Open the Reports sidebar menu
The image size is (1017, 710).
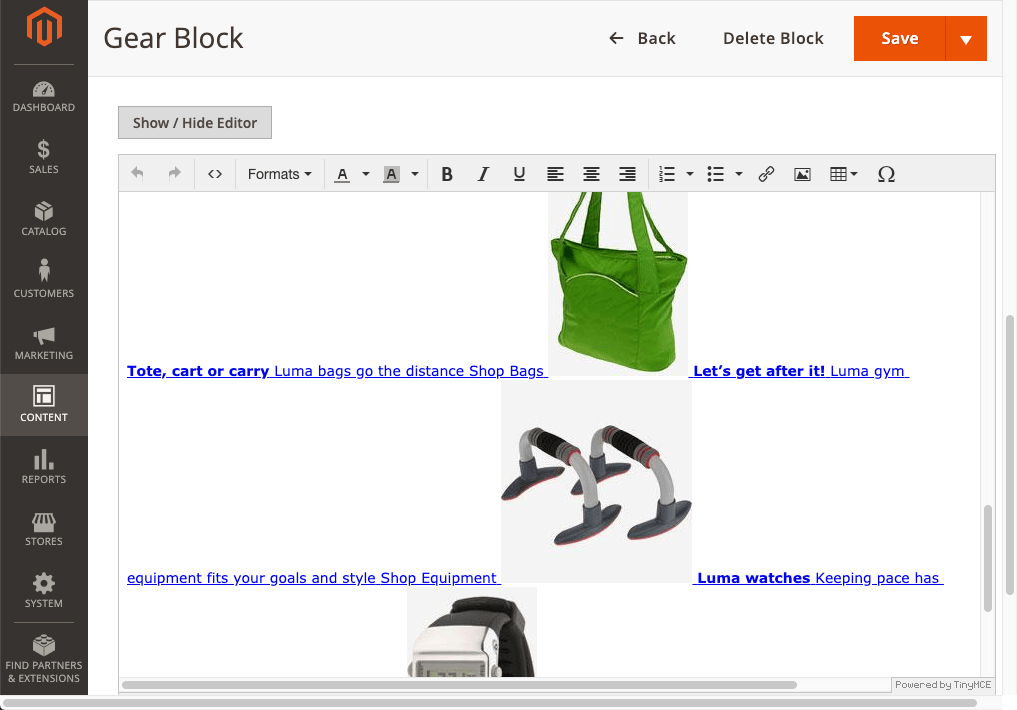43,467
